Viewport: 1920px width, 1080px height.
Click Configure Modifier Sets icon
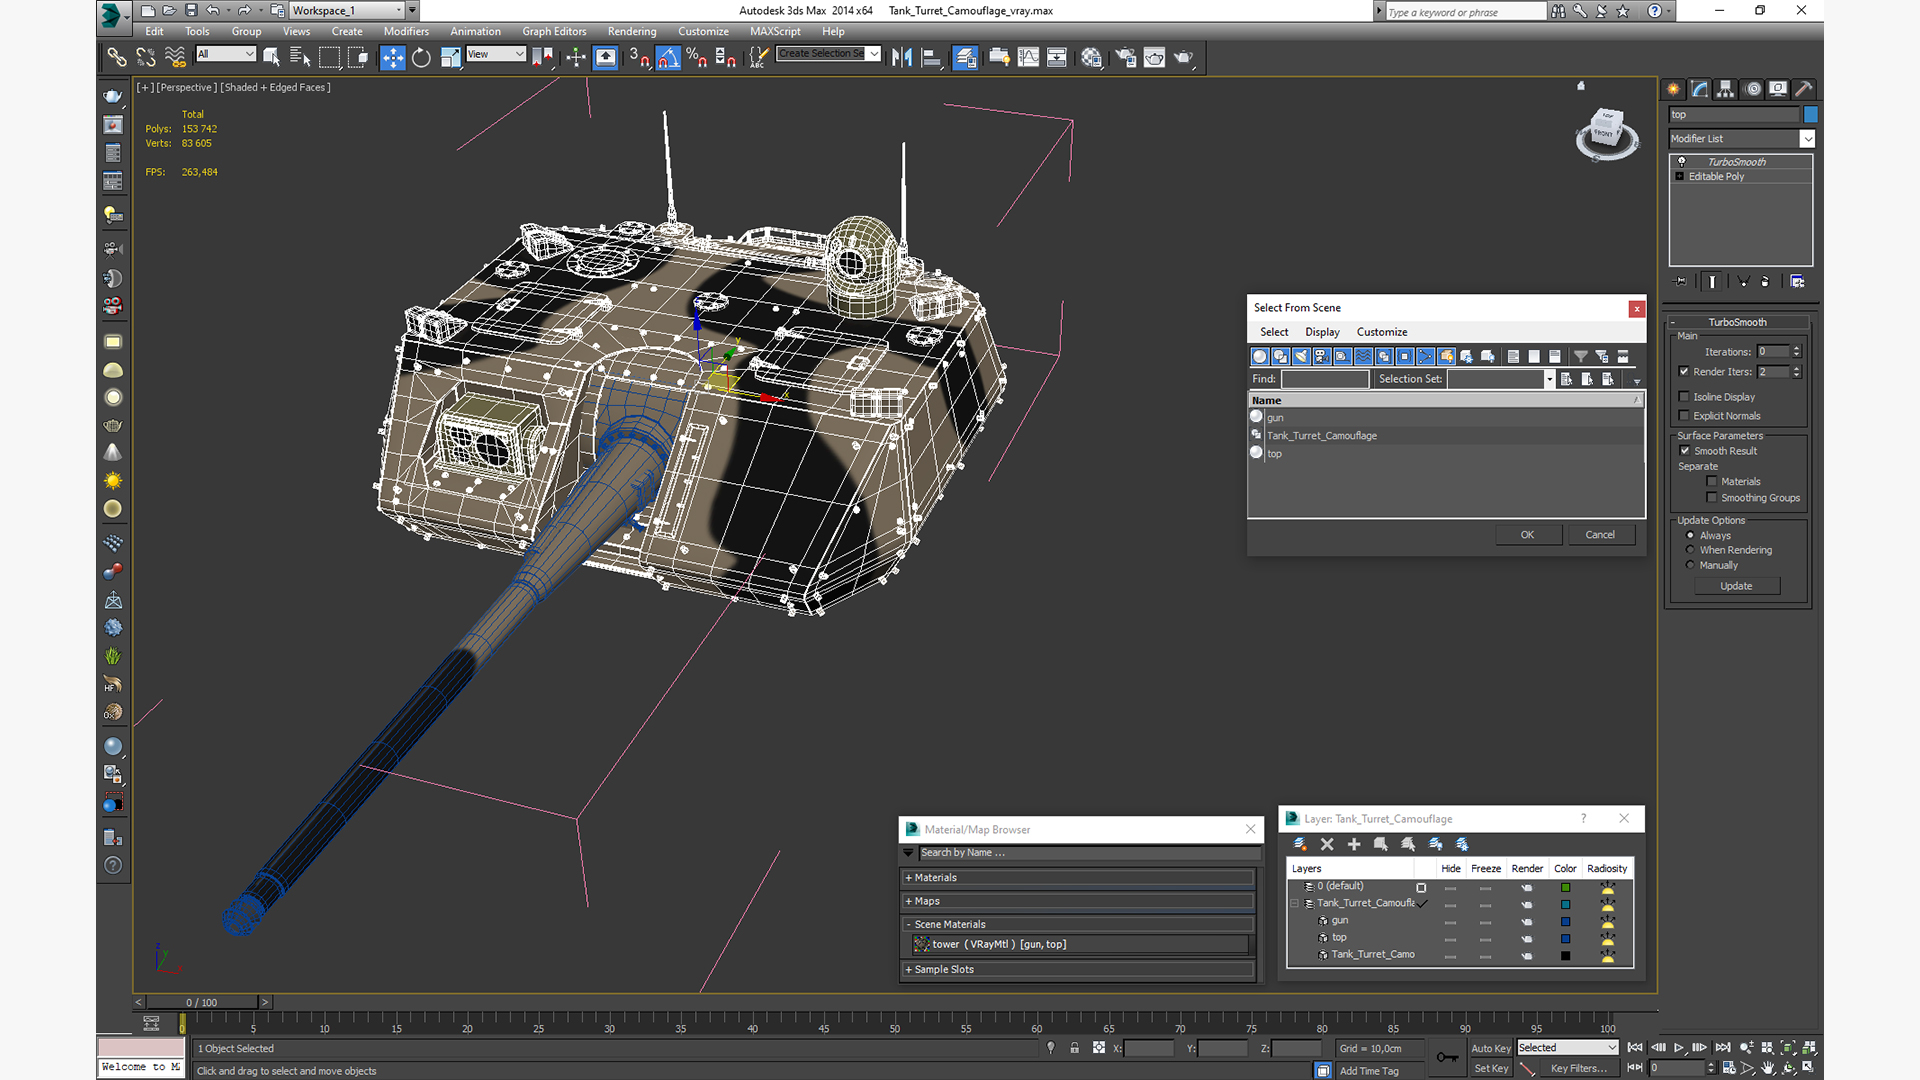pos(1797,282)
